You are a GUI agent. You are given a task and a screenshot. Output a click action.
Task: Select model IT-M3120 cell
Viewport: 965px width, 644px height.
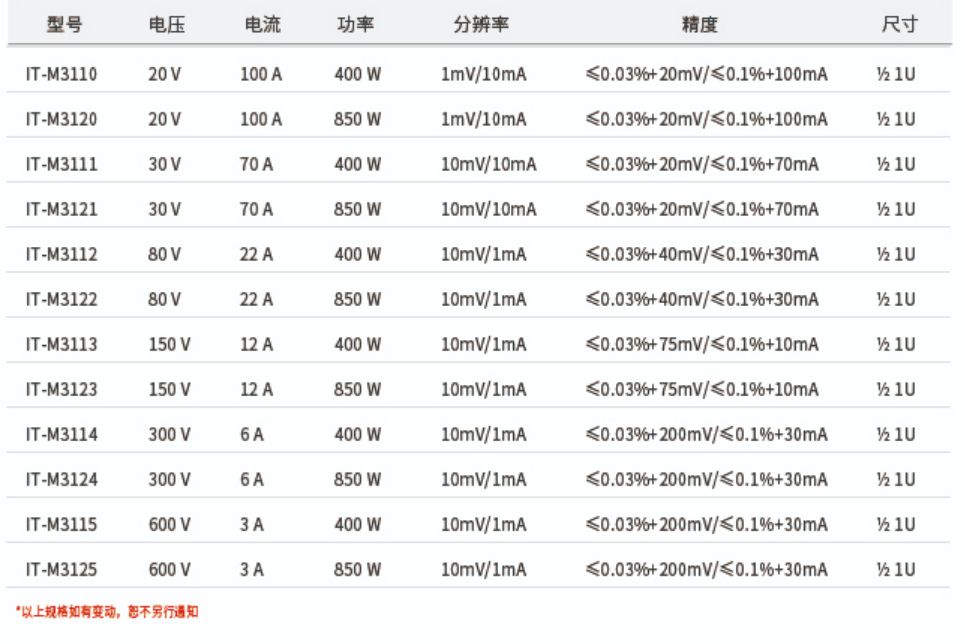pyautogui.click(x=62, y=119)
